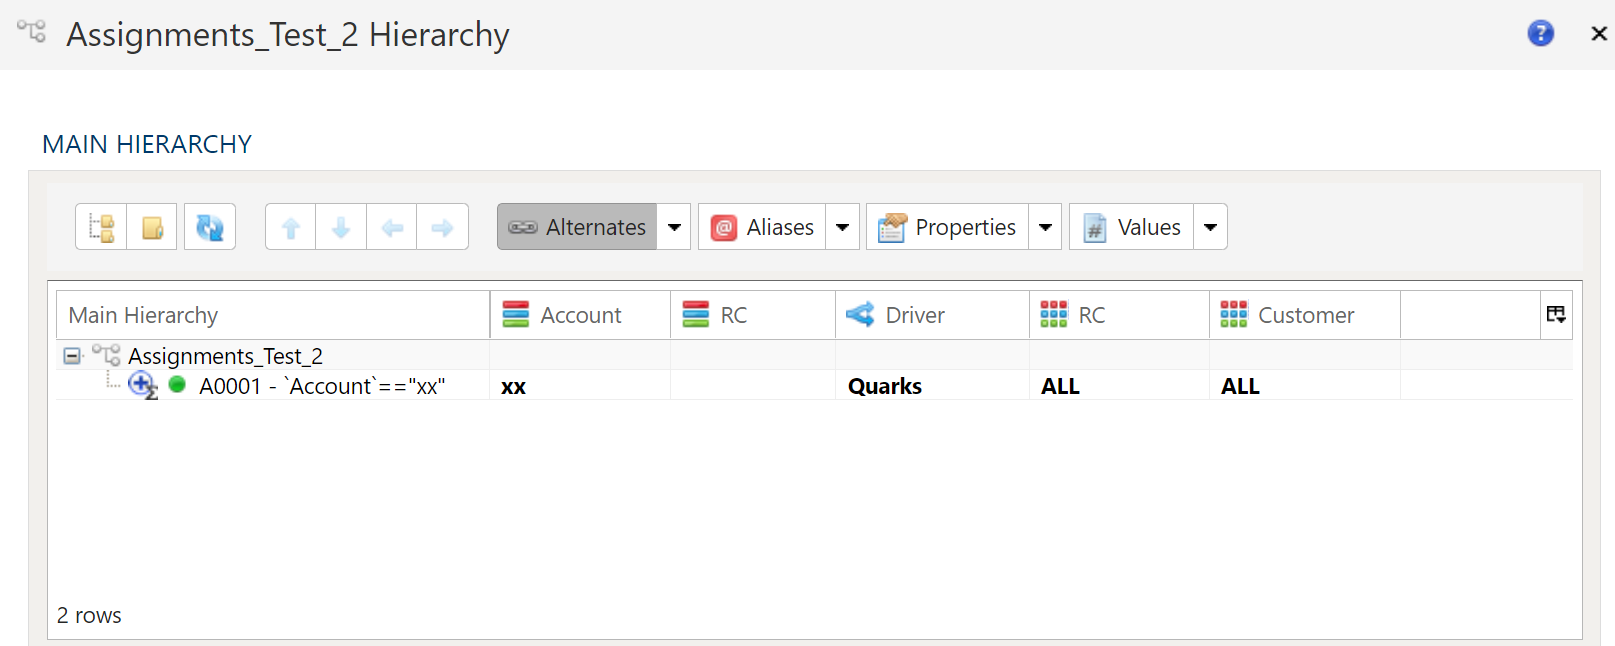Click the Properties button
The image size is (1615, 646).
(948, 227)
